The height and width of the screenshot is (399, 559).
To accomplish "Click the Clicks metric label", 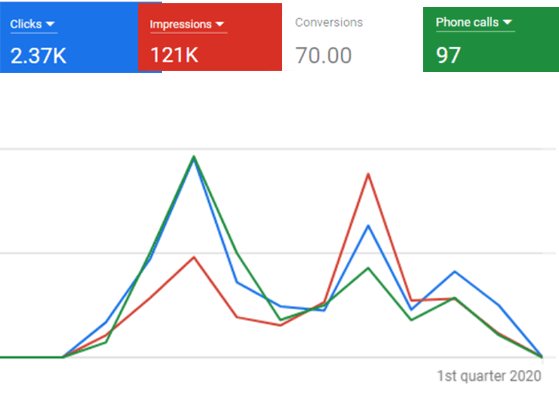I will (x=26, y=24).
